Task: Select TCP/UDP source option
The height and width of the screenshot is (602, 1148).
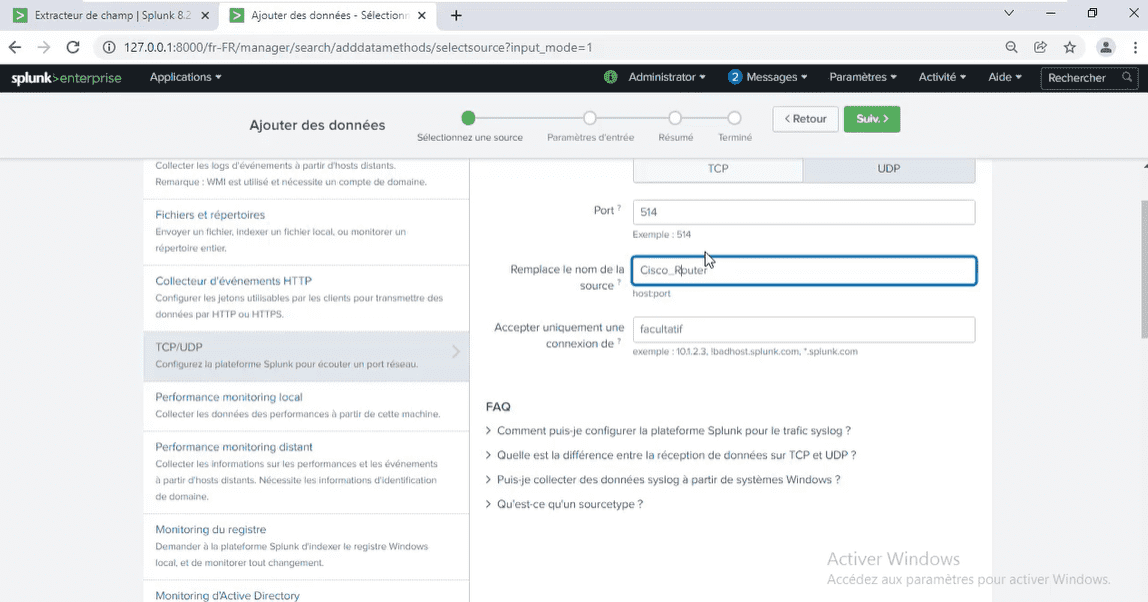Action: (306, 355)
